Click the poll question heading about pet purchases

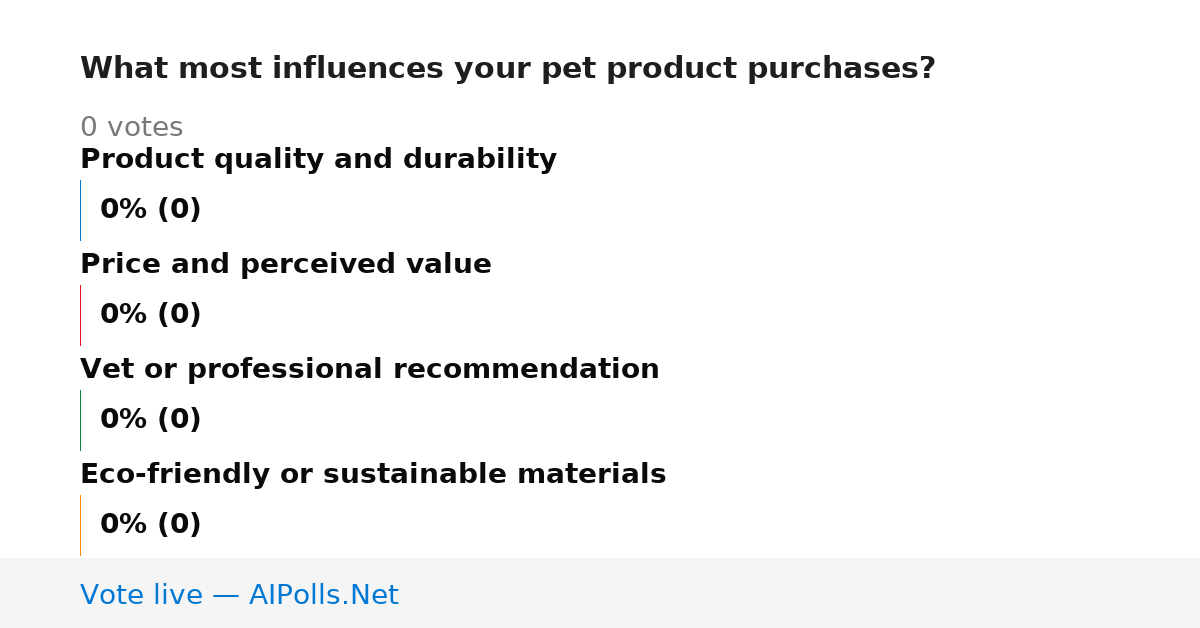click(508, 69)
